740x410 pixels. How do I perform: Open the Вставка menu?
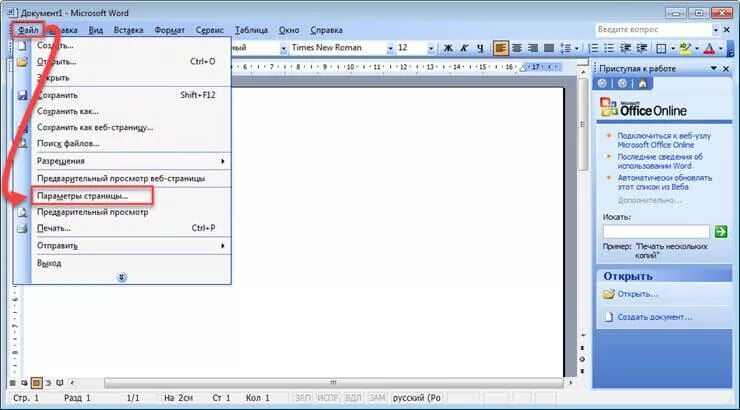point(128,30)
